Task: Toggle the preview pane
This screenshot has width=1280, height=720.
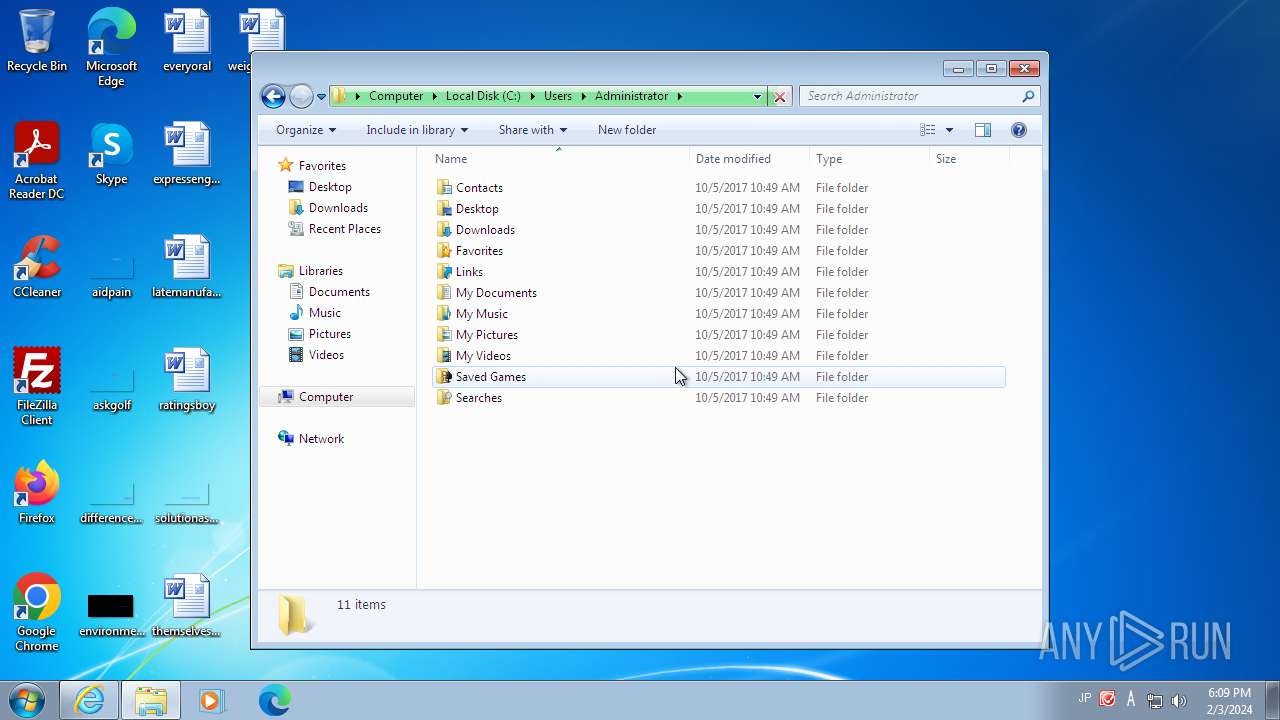Action: click(x=983, y=130)
